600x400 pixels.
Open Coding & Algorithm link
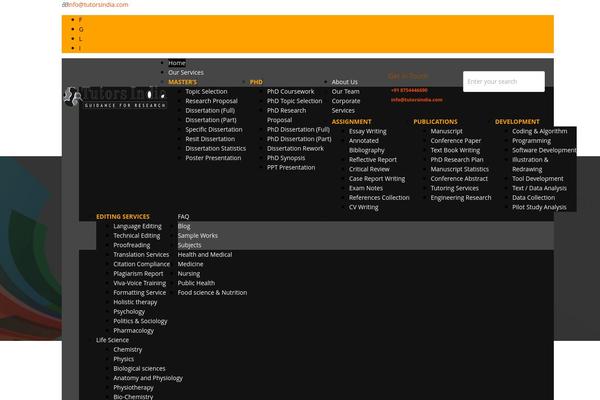tap(540, 131)
